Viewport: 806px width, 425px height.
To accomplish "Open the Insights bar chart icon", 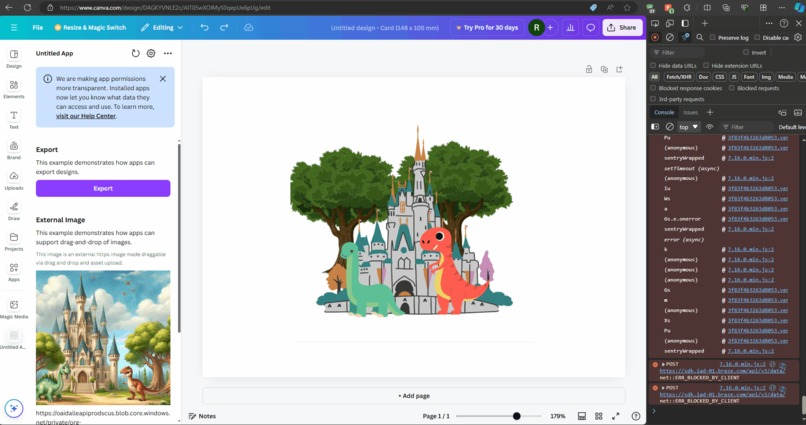I will point(570,28).
